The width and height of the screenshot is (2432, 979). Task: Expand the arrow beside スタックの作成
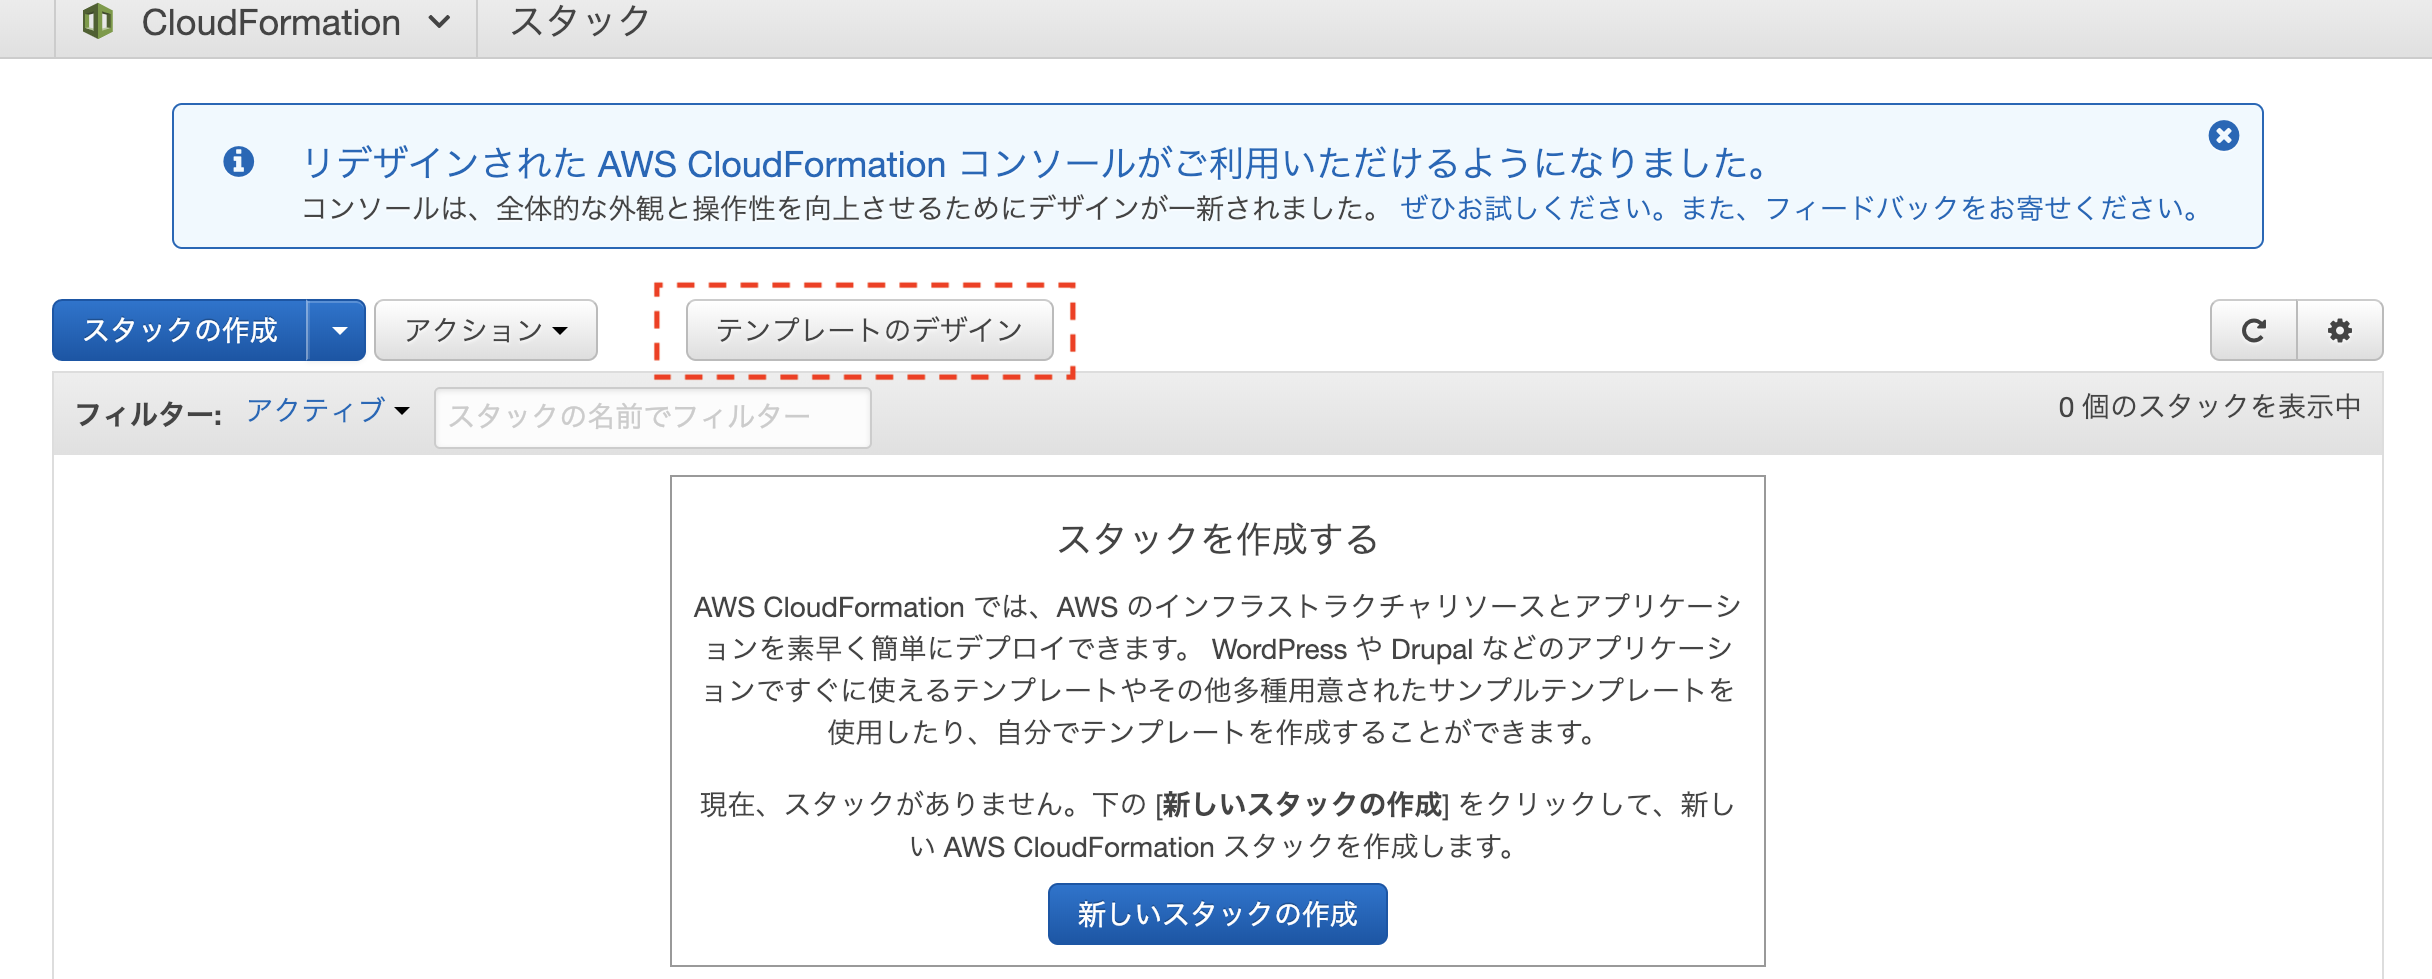click(x=338, y=330)
